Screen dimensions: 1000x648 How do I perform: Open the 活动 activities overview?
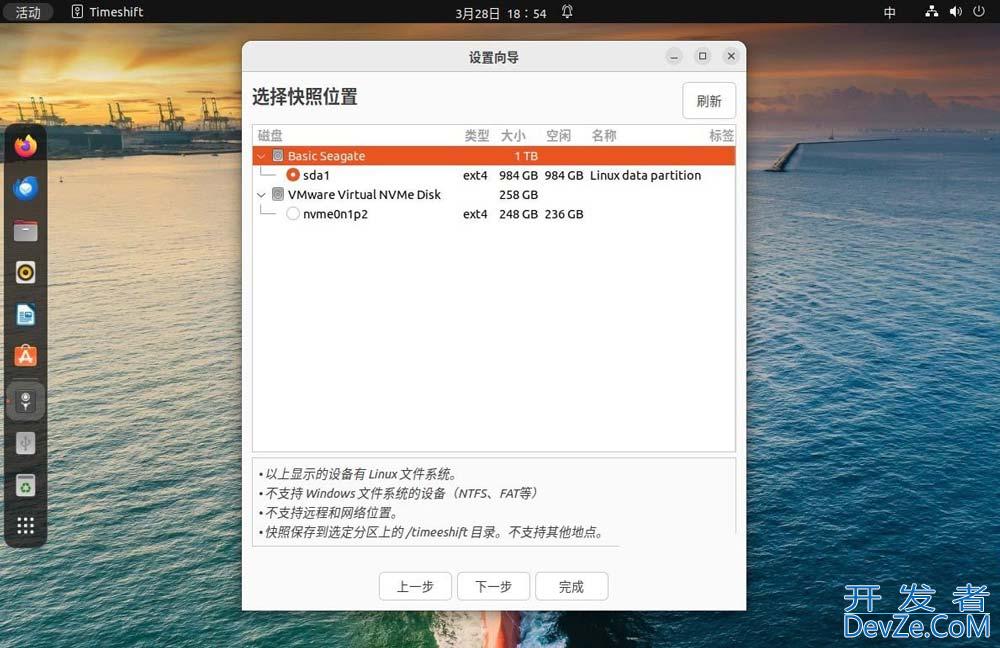pyautogui.click(x=27, y=12)
